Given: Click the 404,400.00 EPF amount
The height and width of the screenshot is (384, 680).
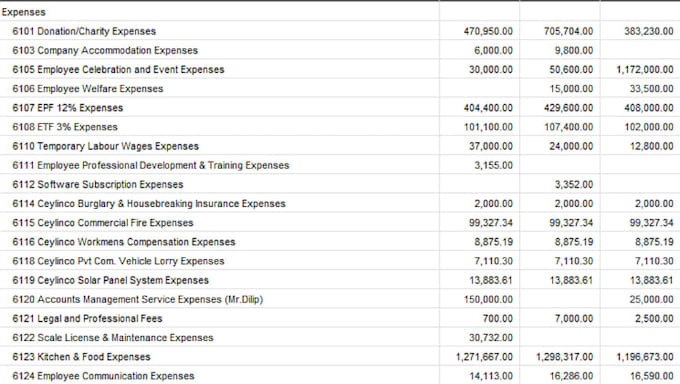Looking at the screenshot, I should pyautogui.click(x=488, y=108).
